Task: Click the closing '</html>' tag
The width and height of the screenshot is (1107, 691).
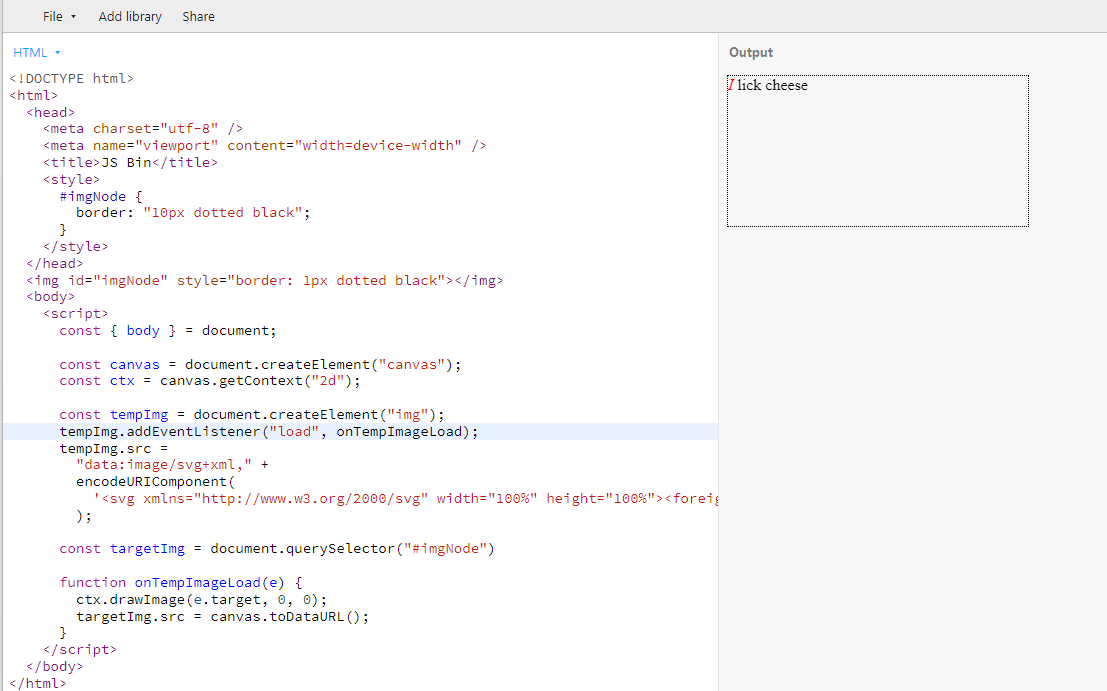Action: coord(38,683)
